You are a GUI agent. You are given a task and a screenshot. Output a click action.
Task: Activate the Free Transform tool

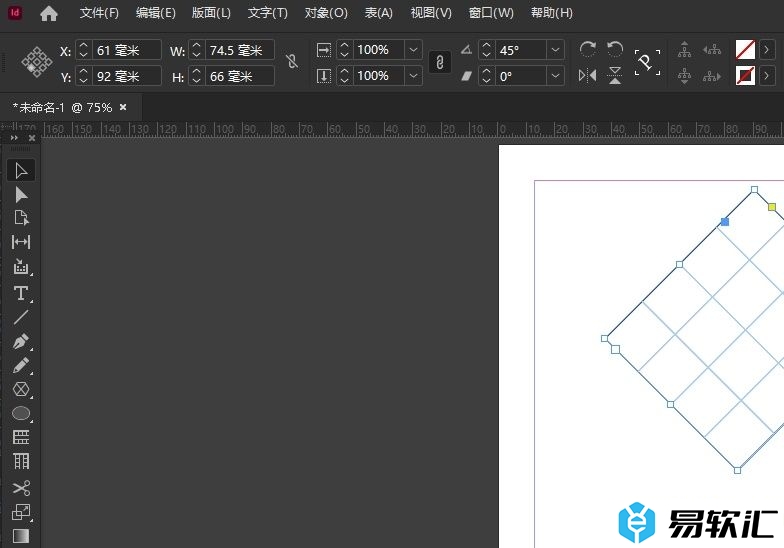pos(21,512)
